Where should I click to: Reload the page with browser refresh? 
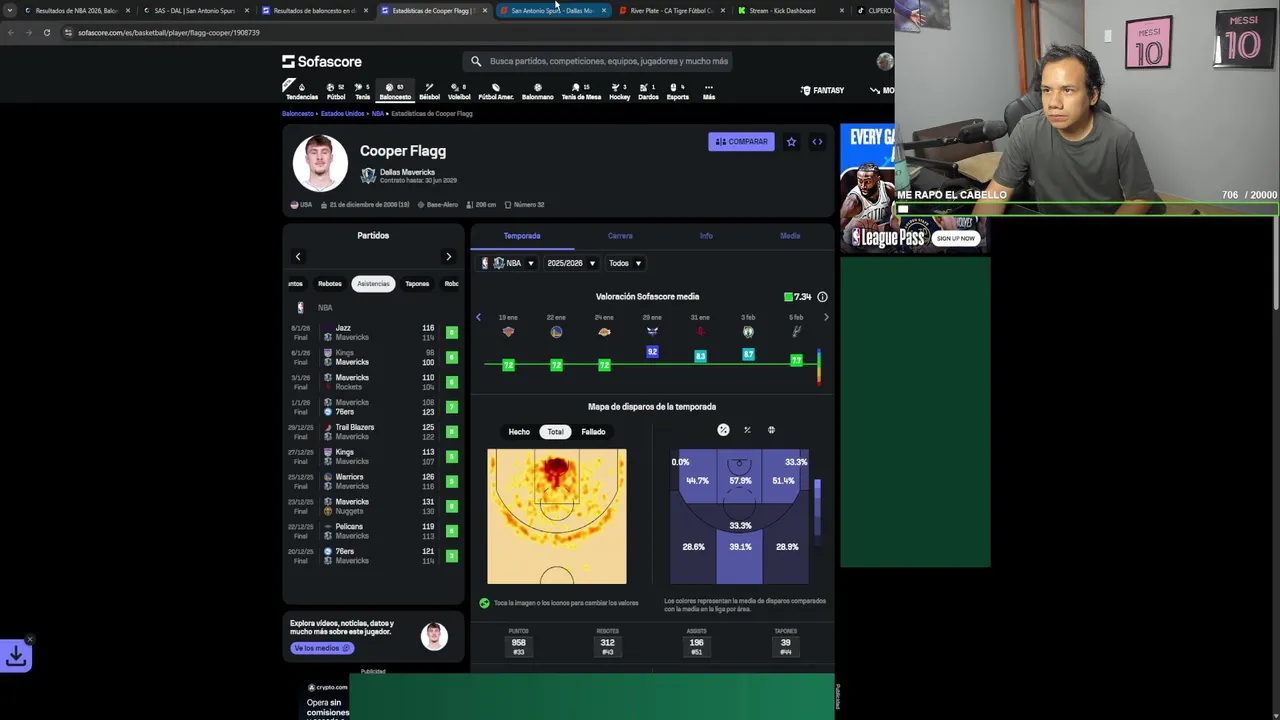coord(47,33)
